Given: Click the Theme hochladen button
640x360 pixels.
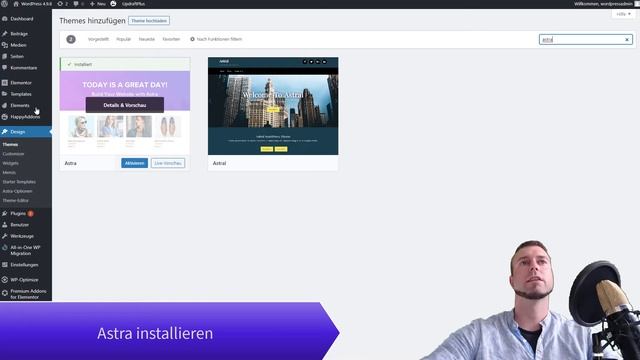Looking at the screenshot, I should click(x=149, y=20).
